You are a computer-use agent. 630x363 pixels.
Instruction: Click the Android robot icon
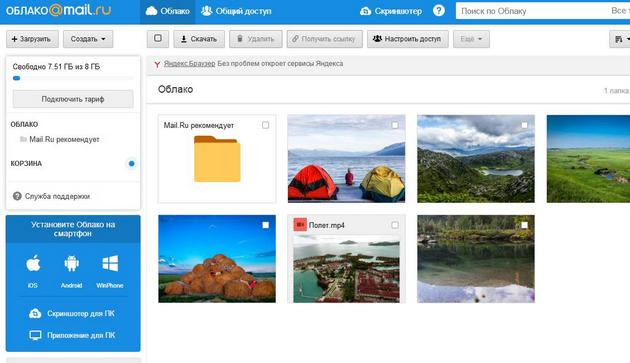72,264
